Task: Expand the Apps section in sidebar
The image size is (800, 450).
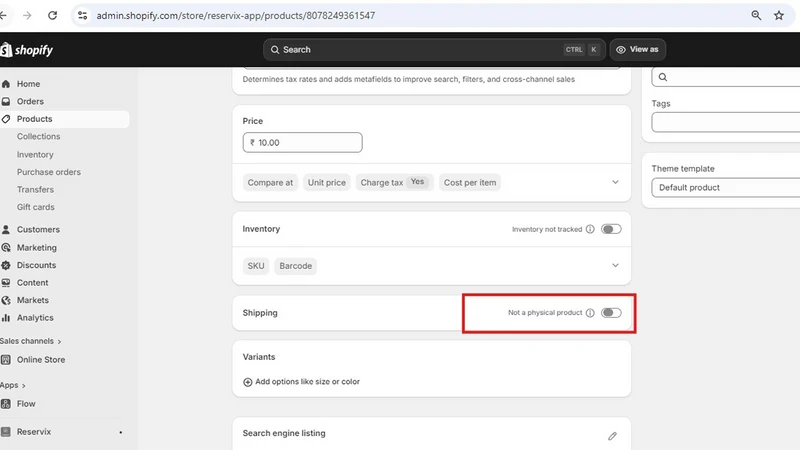Action: pos(13,385)
